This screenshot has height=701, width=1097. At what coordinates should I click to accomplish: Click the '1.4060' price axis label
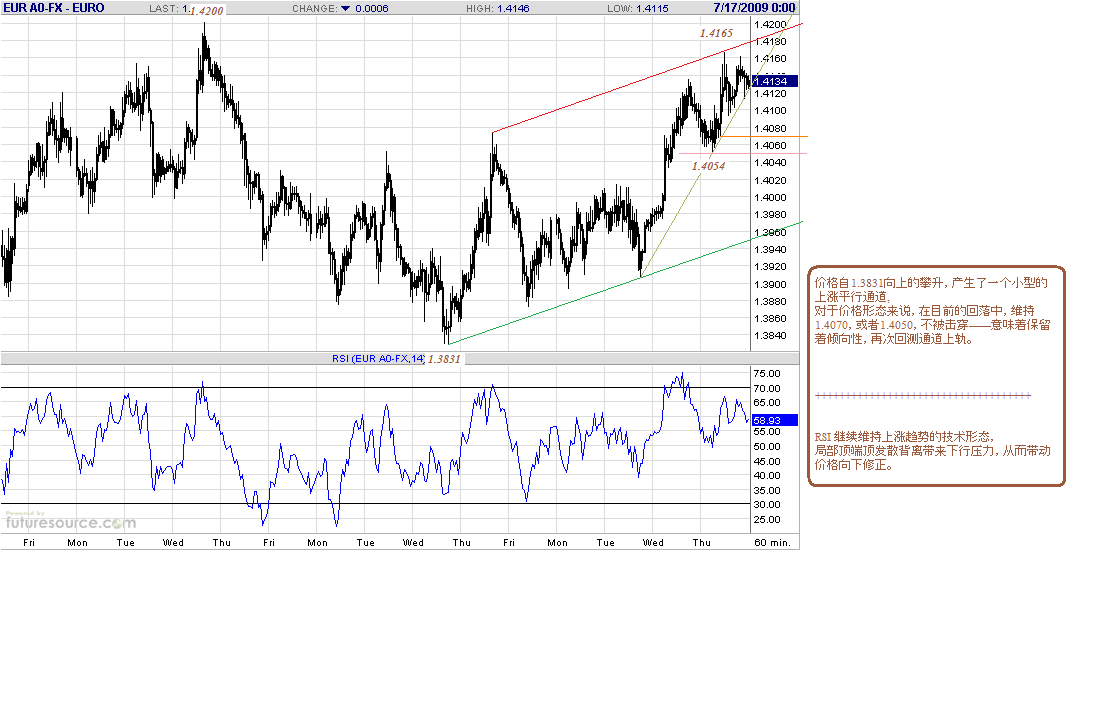[770, 146]
